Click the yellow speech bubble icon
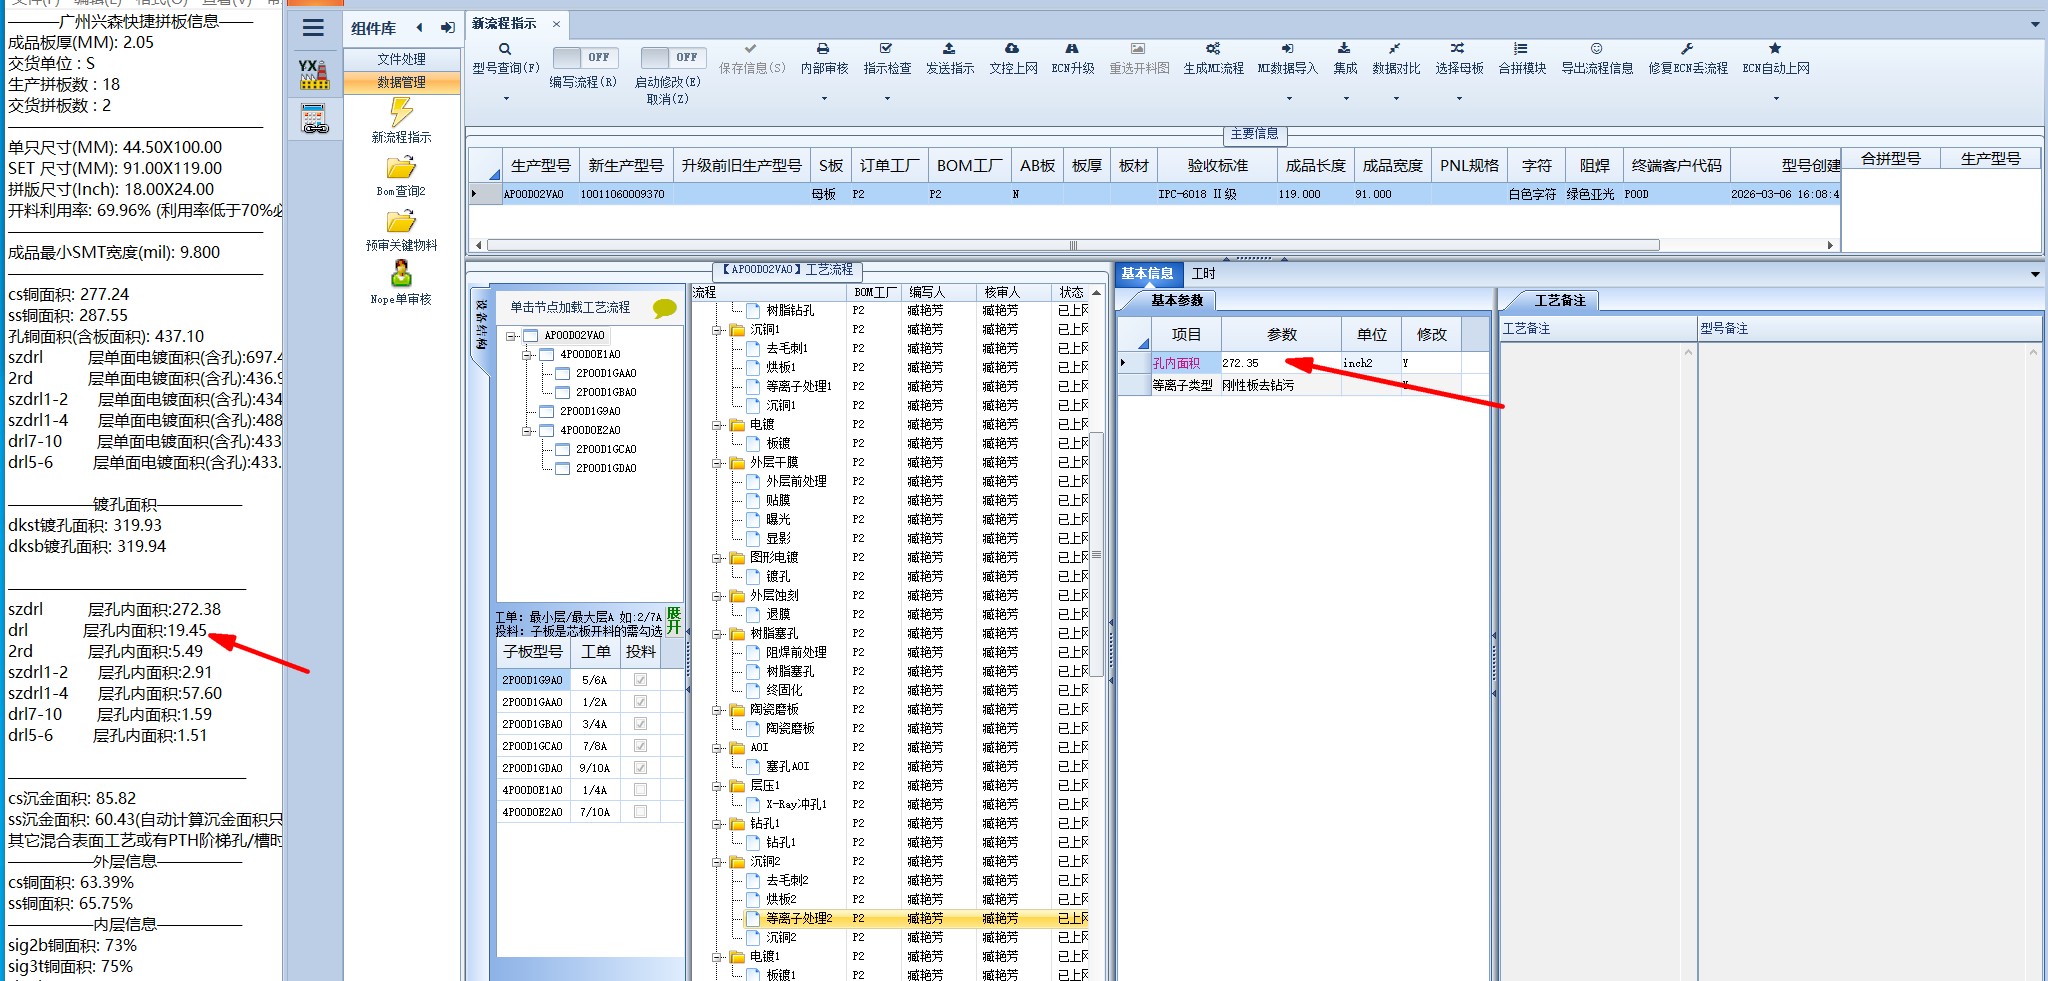2048x981 pixels. click(664, 308)
